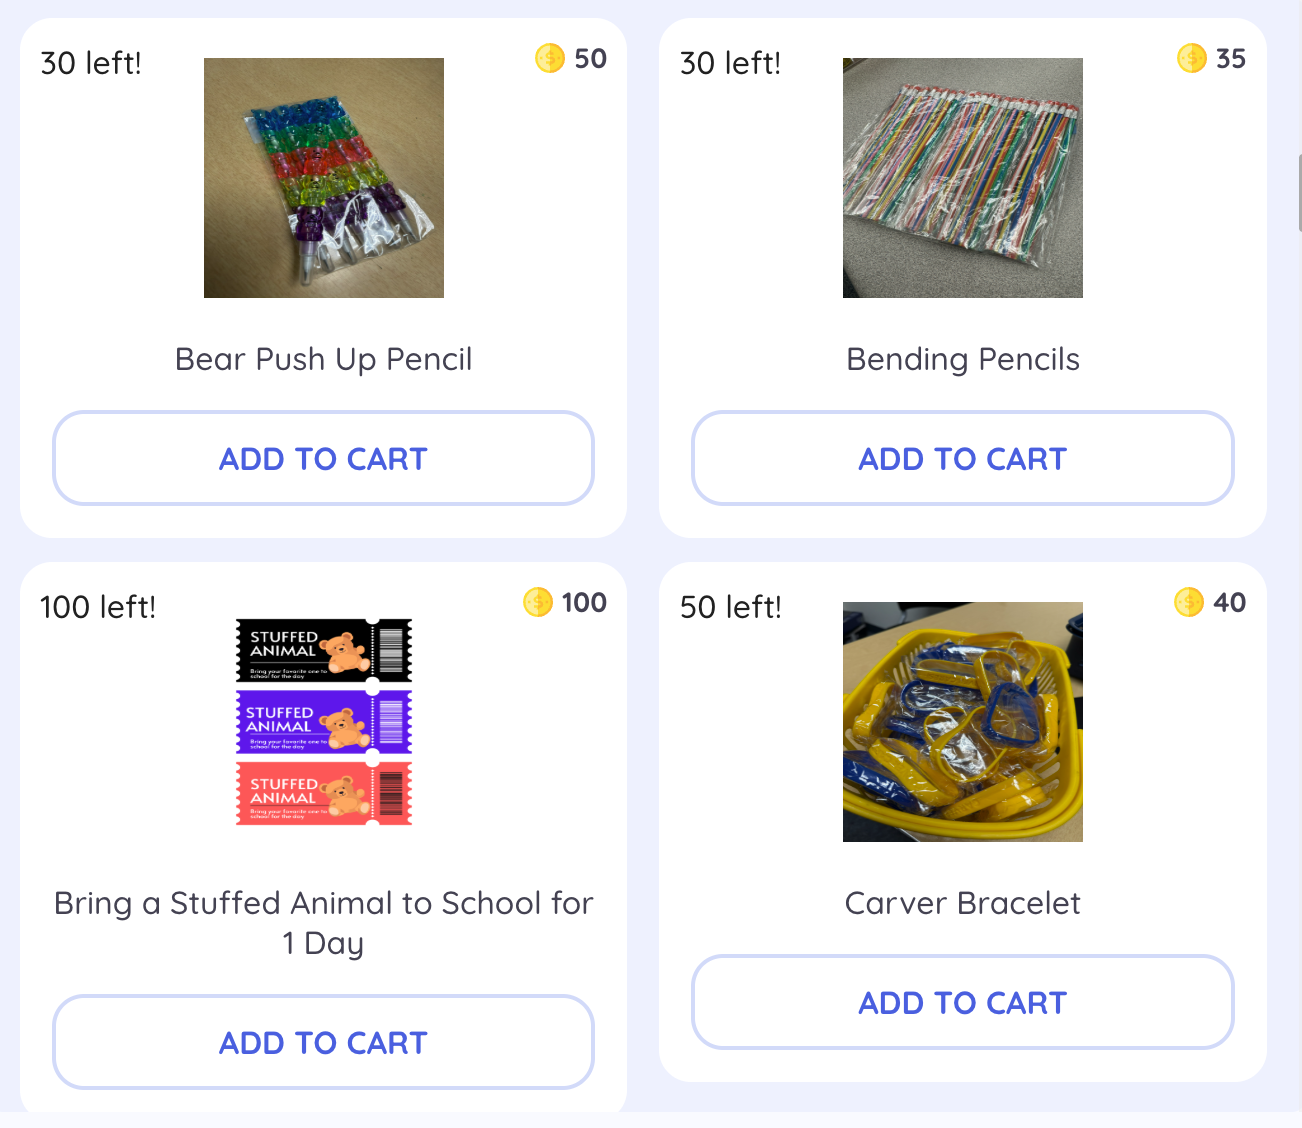Add Bear Push Up Pencil to cart
Screen dimensions: 1302x1128
323,459
